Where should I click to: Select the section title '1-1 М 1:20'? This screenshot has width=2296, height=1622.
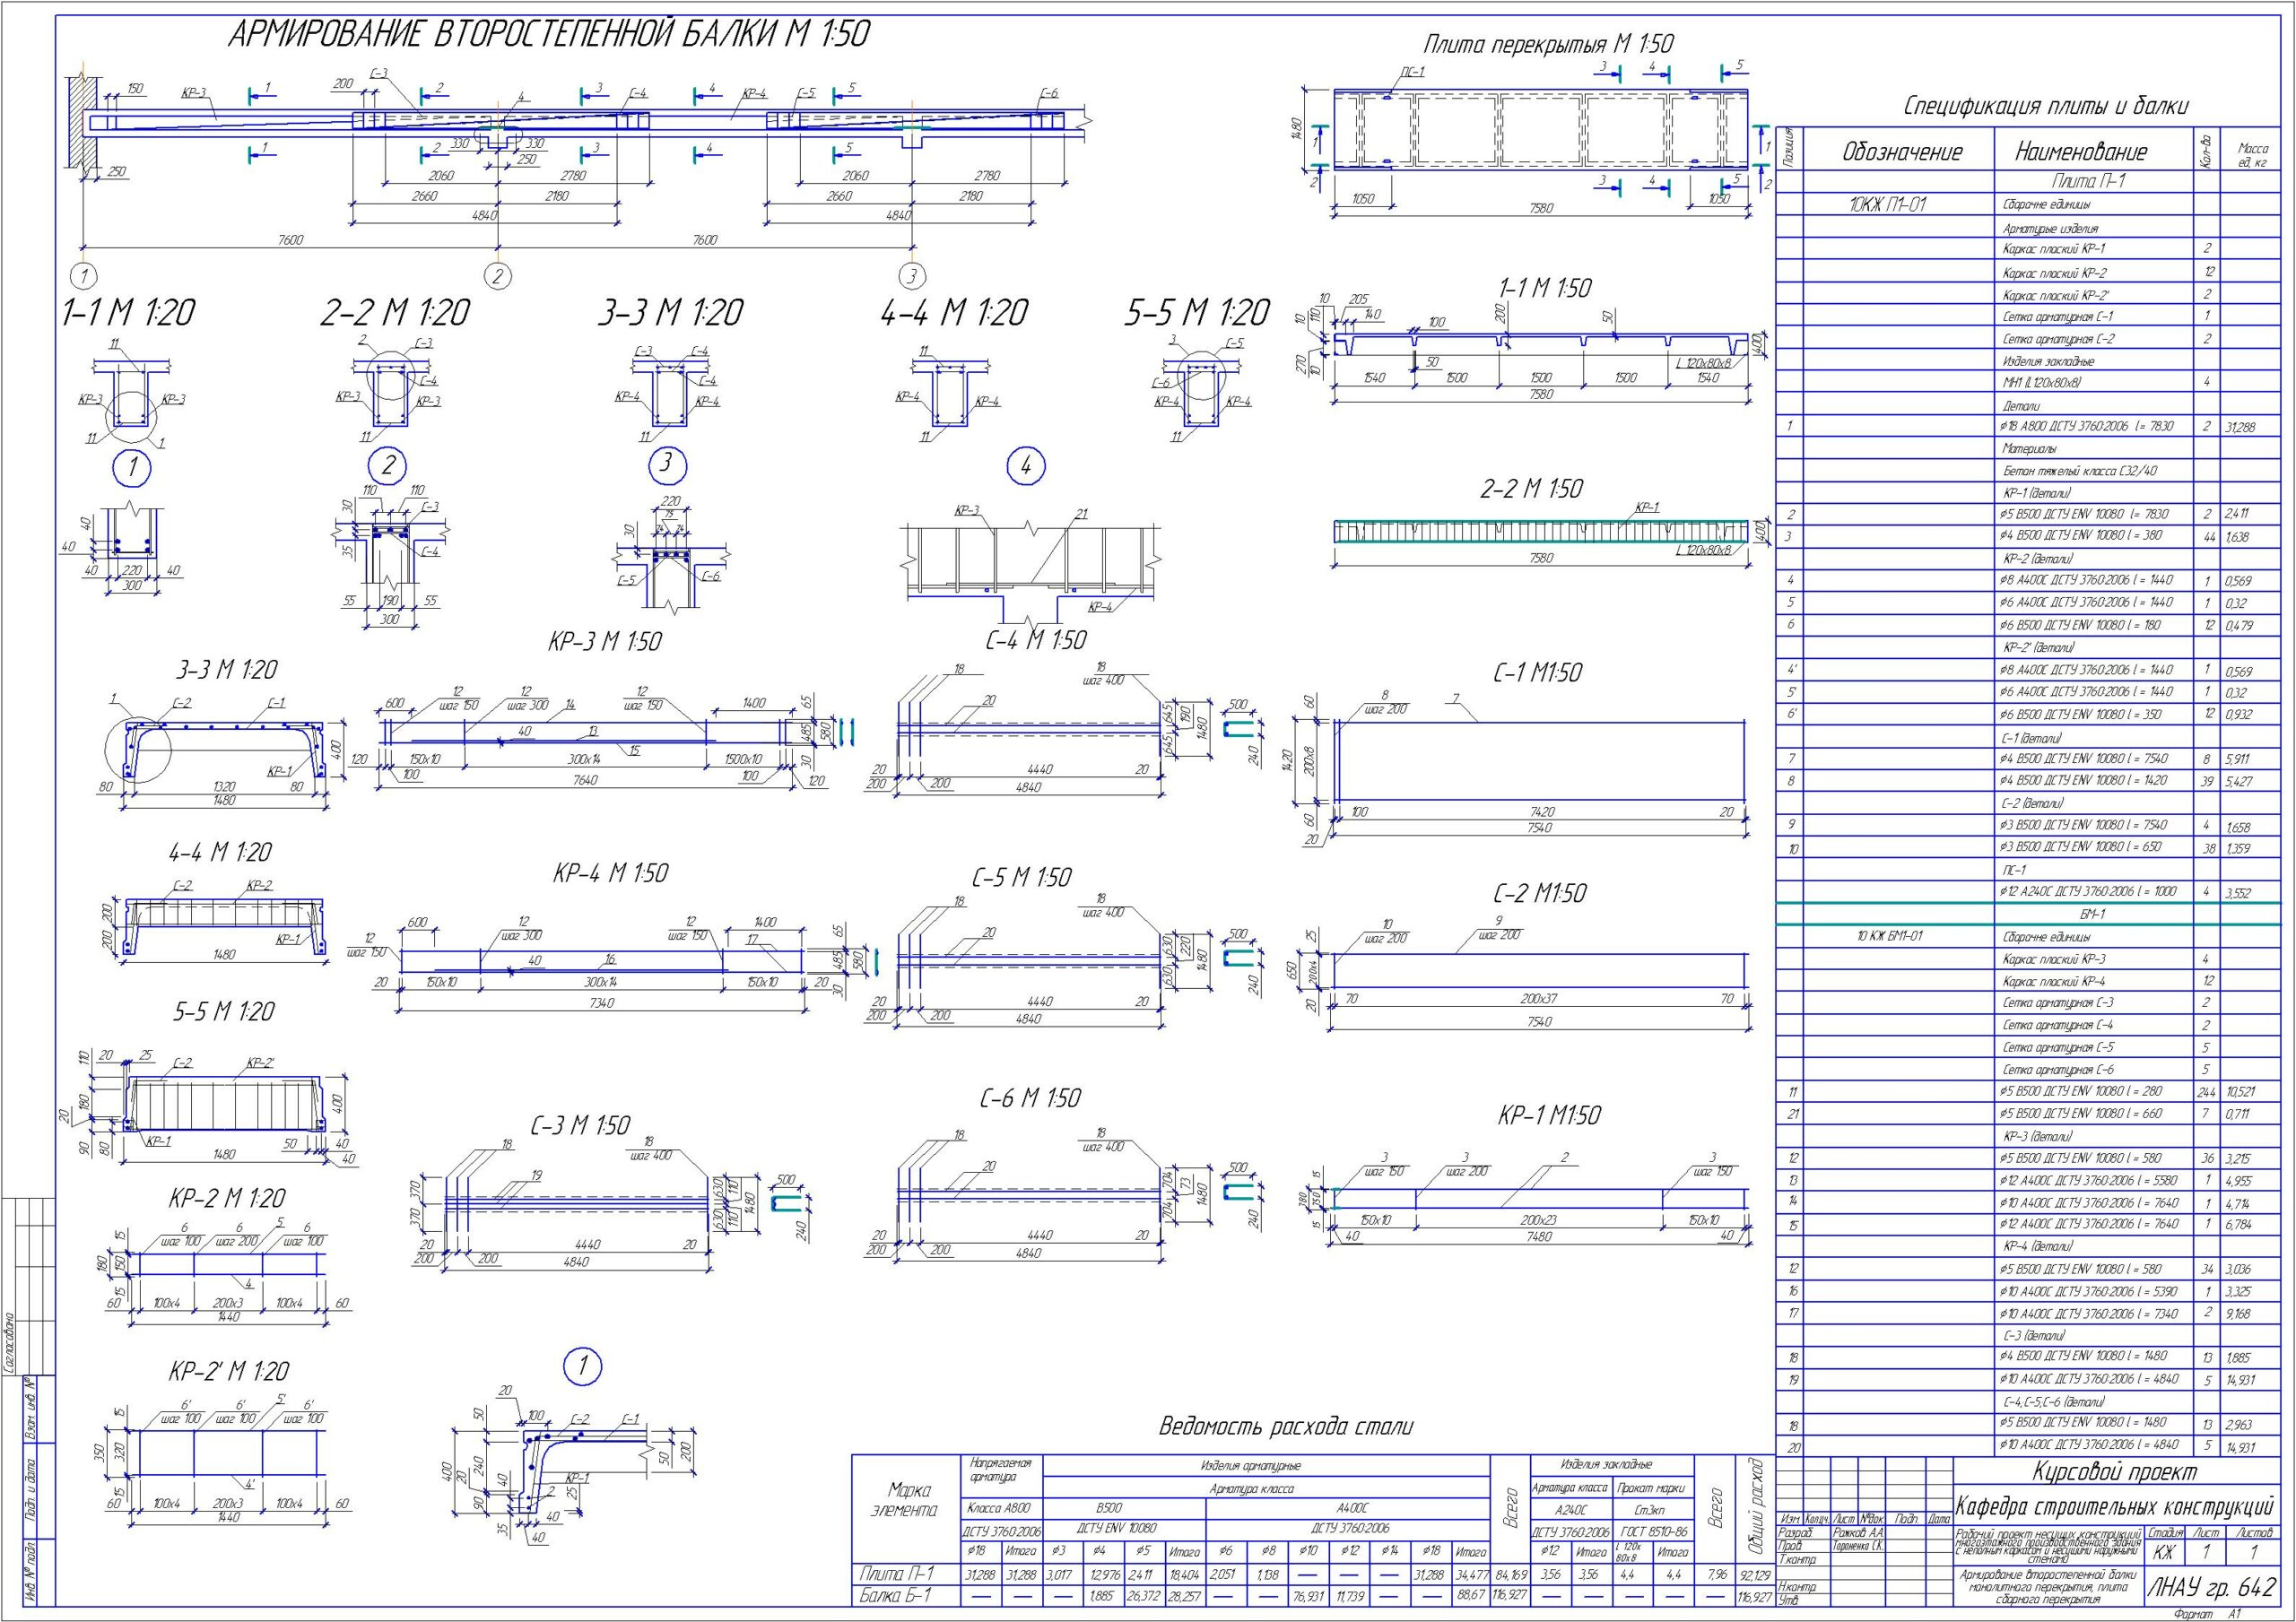click(128, 313)
